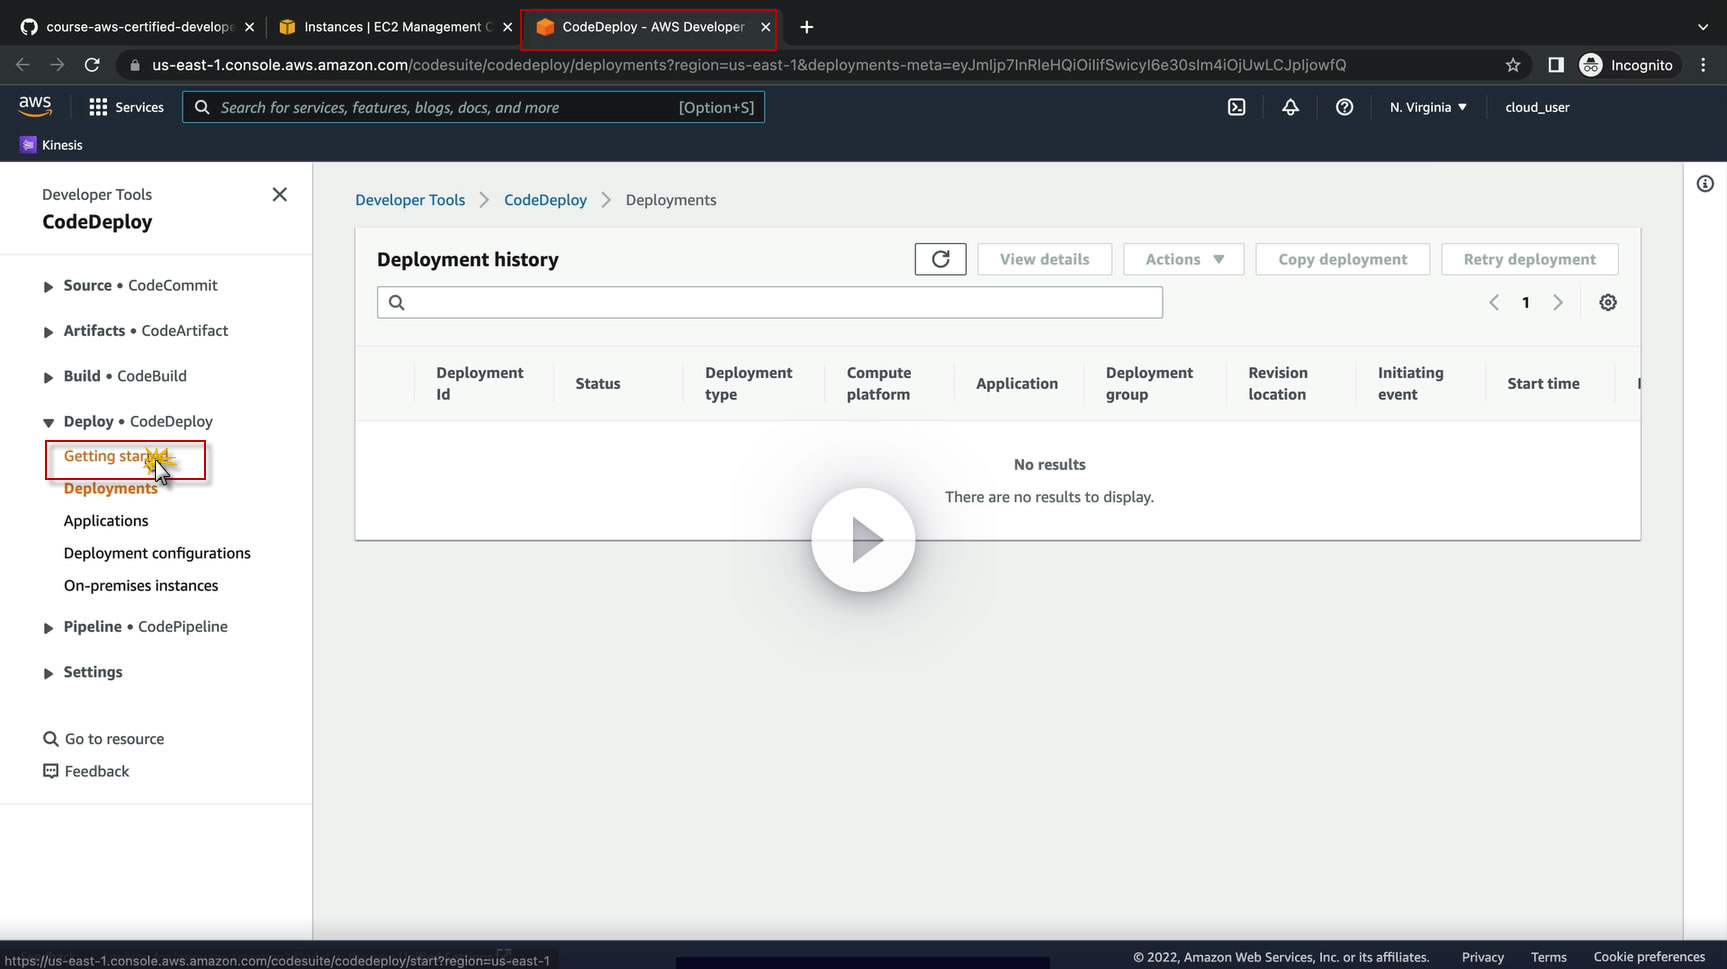Click the Application column header
Screen dimensions: 1727x969
(1017, 384)
